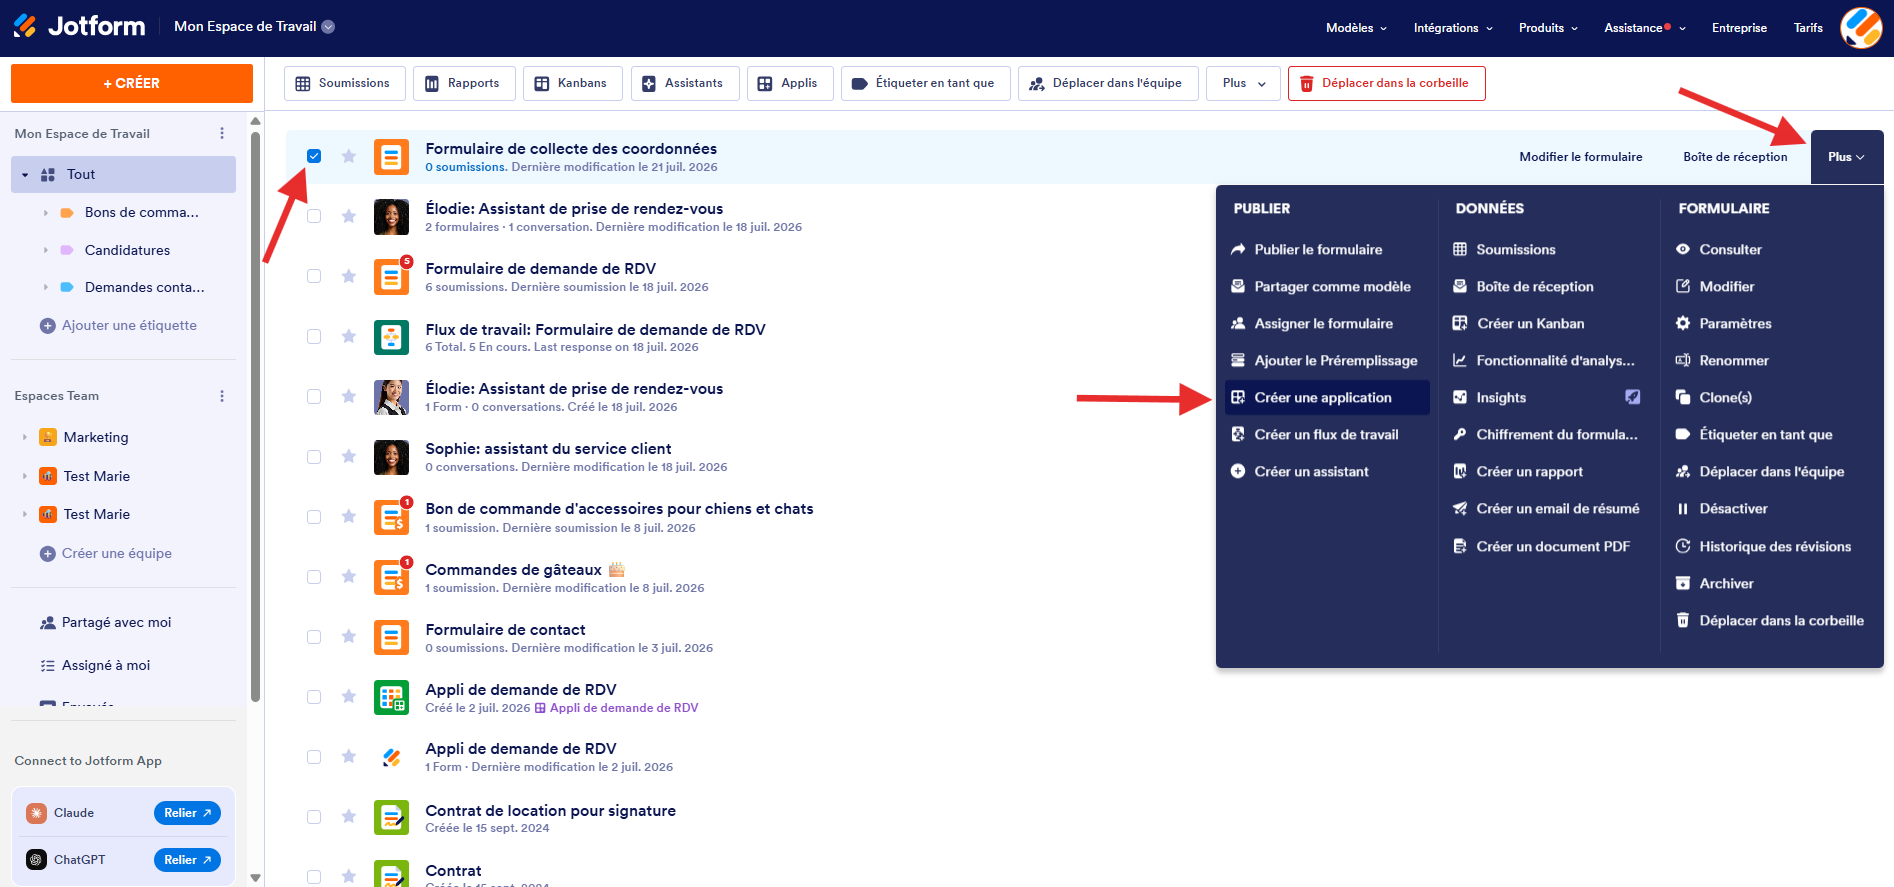The width and height of the screenshot is (1894, 887).
Task: Expand the Assistance navigation menu
Action: (1645, 28)
